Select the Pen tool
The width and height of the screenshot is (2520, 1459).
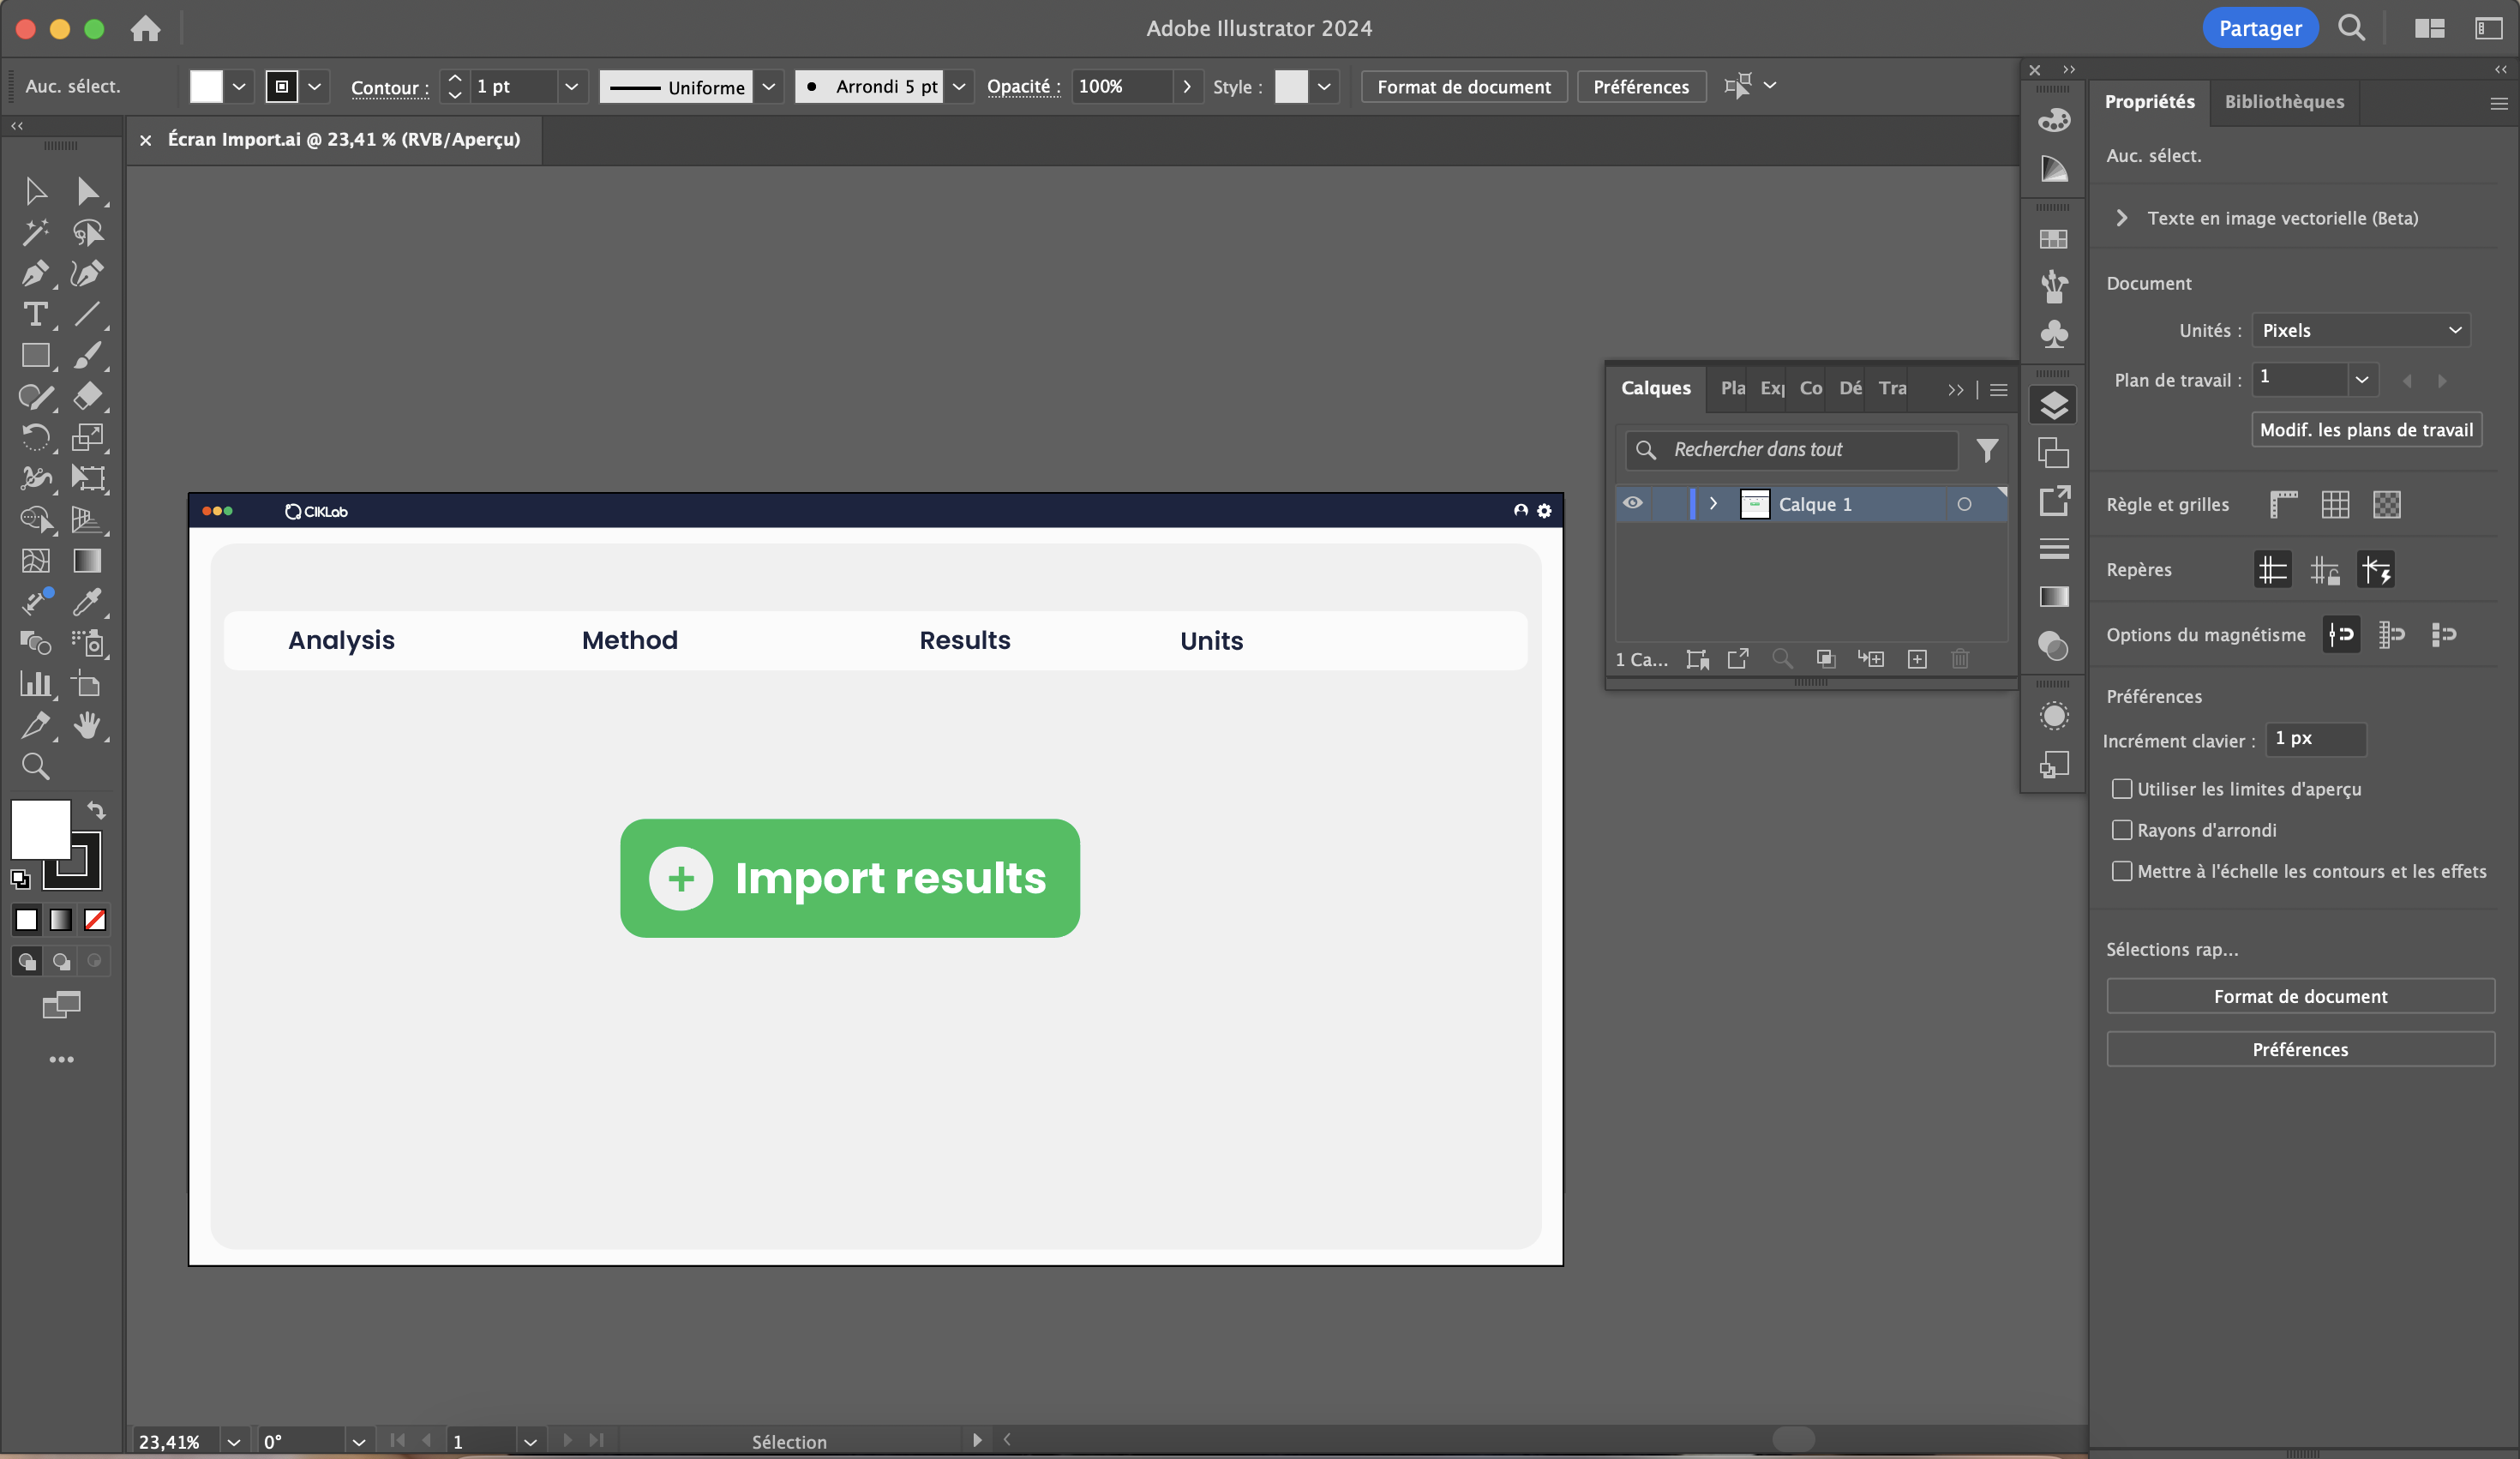click(36, 274)
